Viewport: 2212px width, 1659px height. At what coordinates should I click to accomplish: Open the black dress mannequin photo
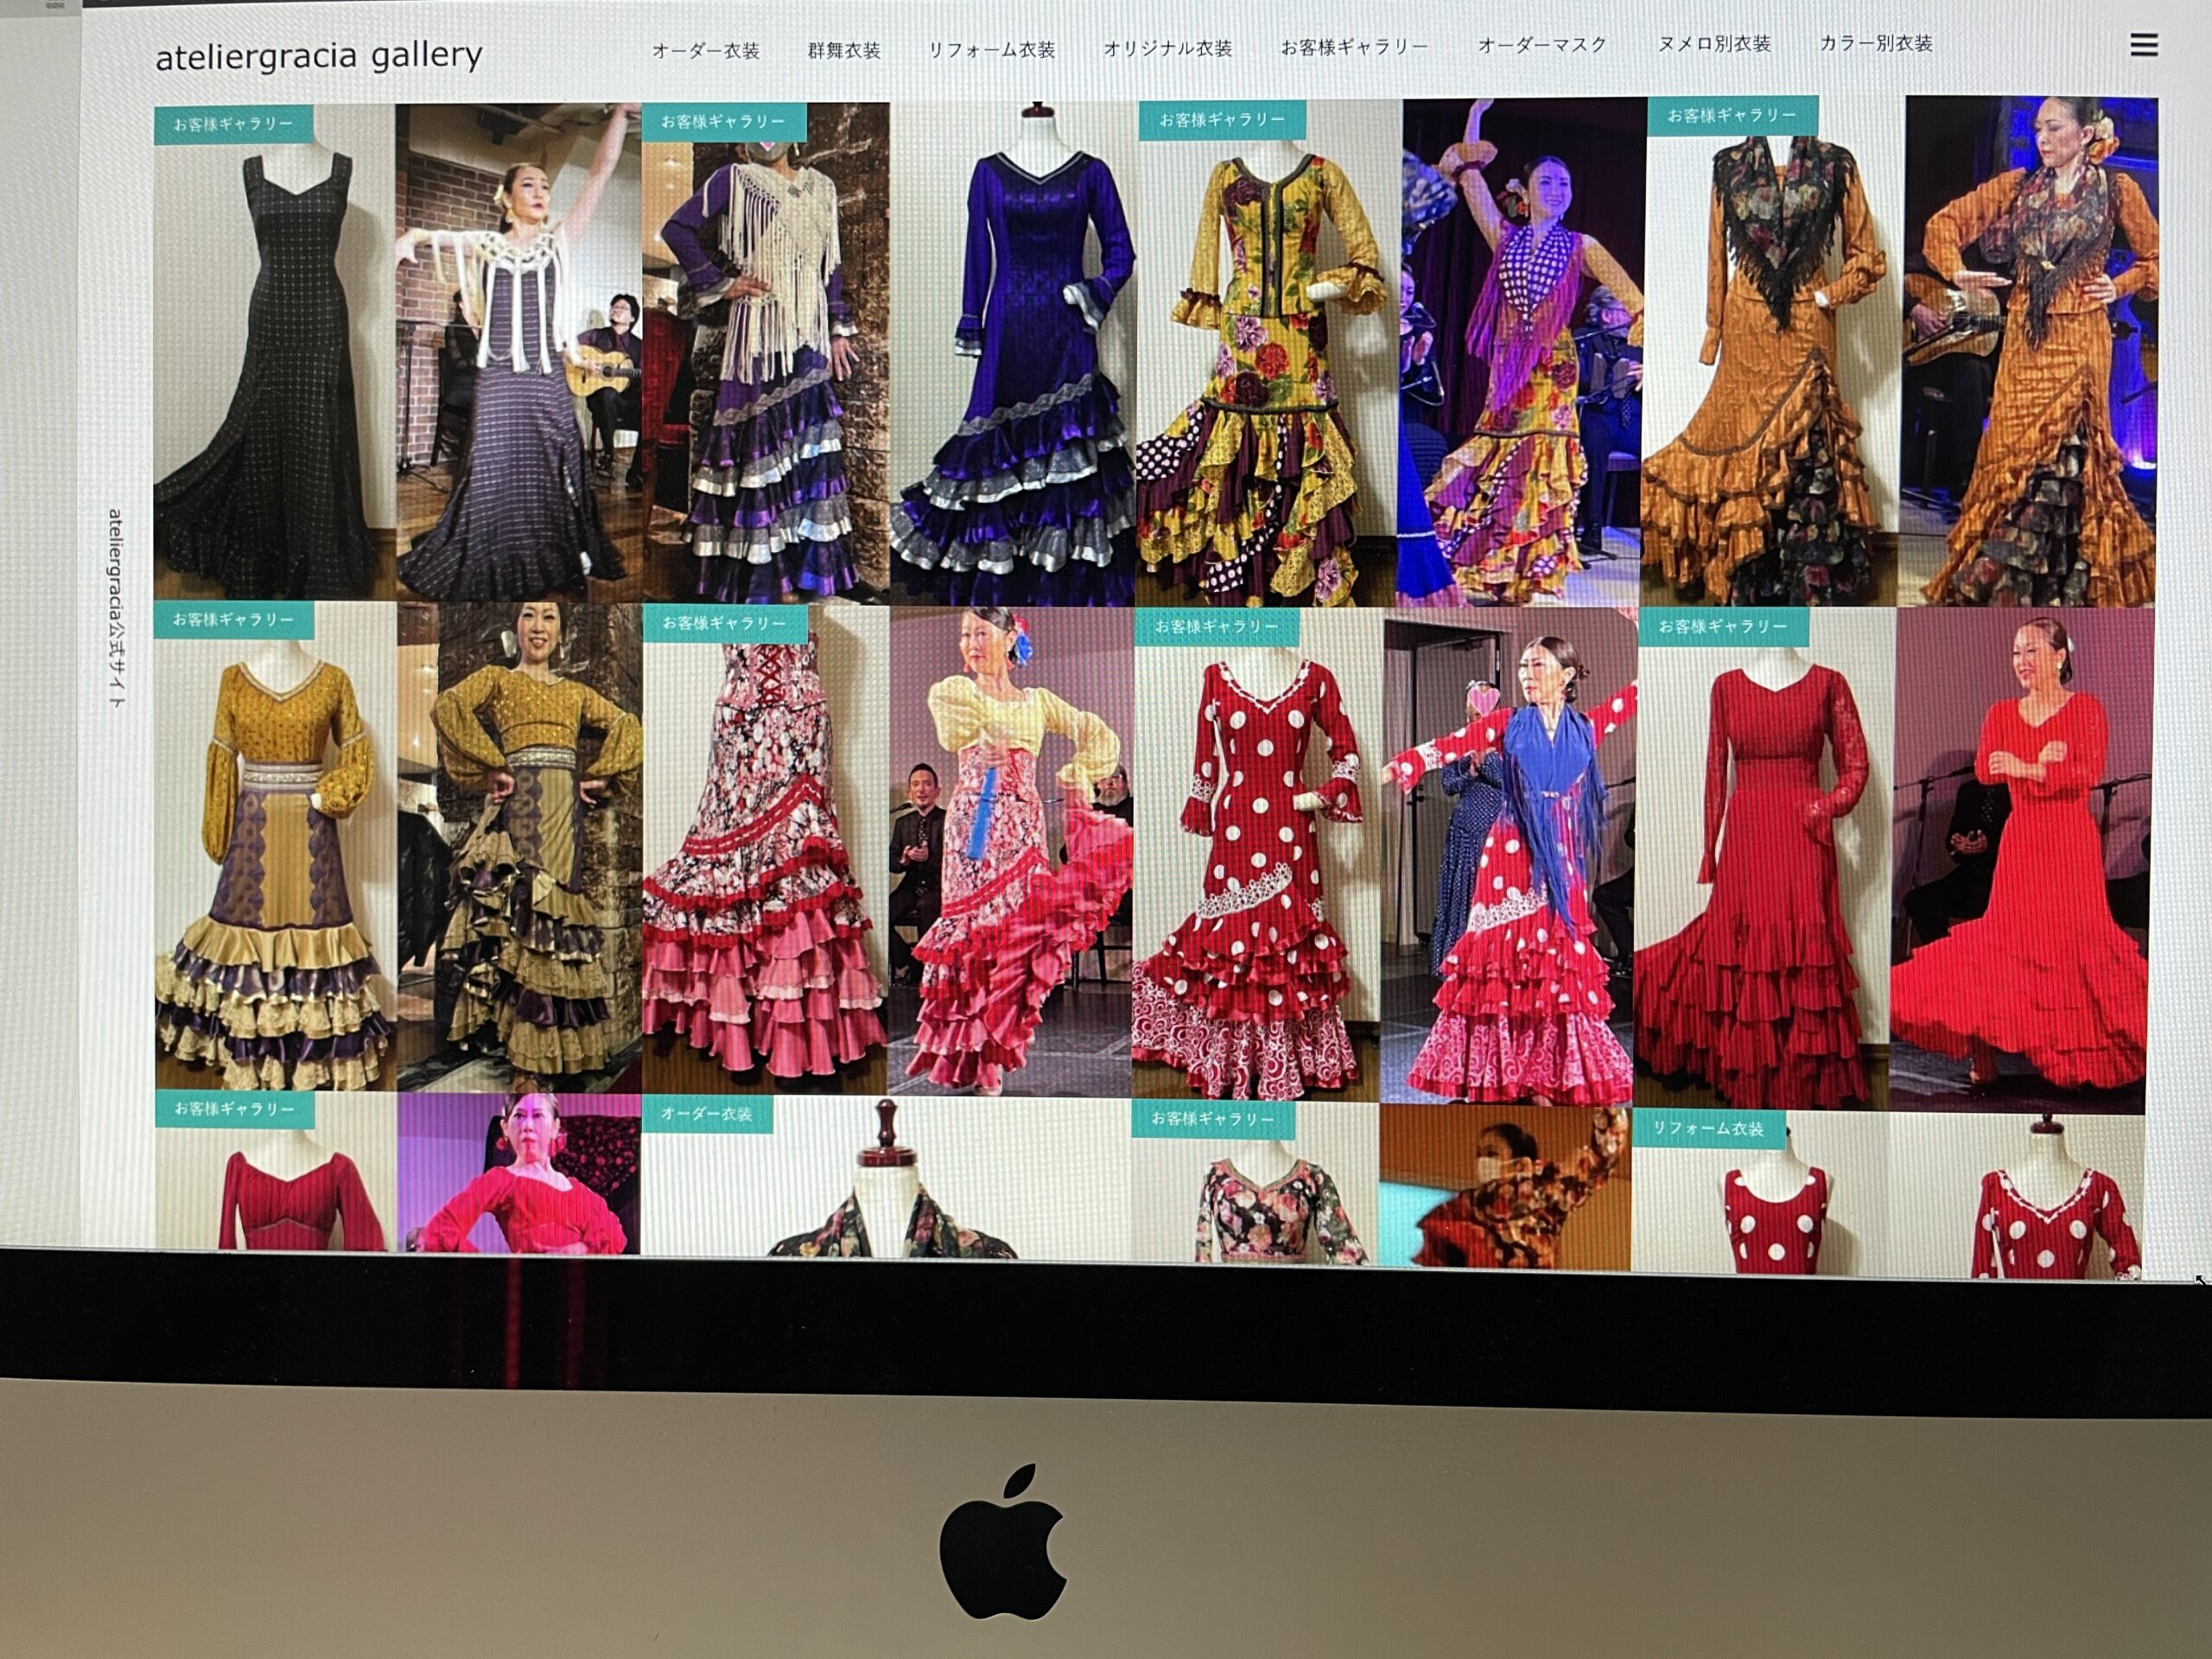274,352
